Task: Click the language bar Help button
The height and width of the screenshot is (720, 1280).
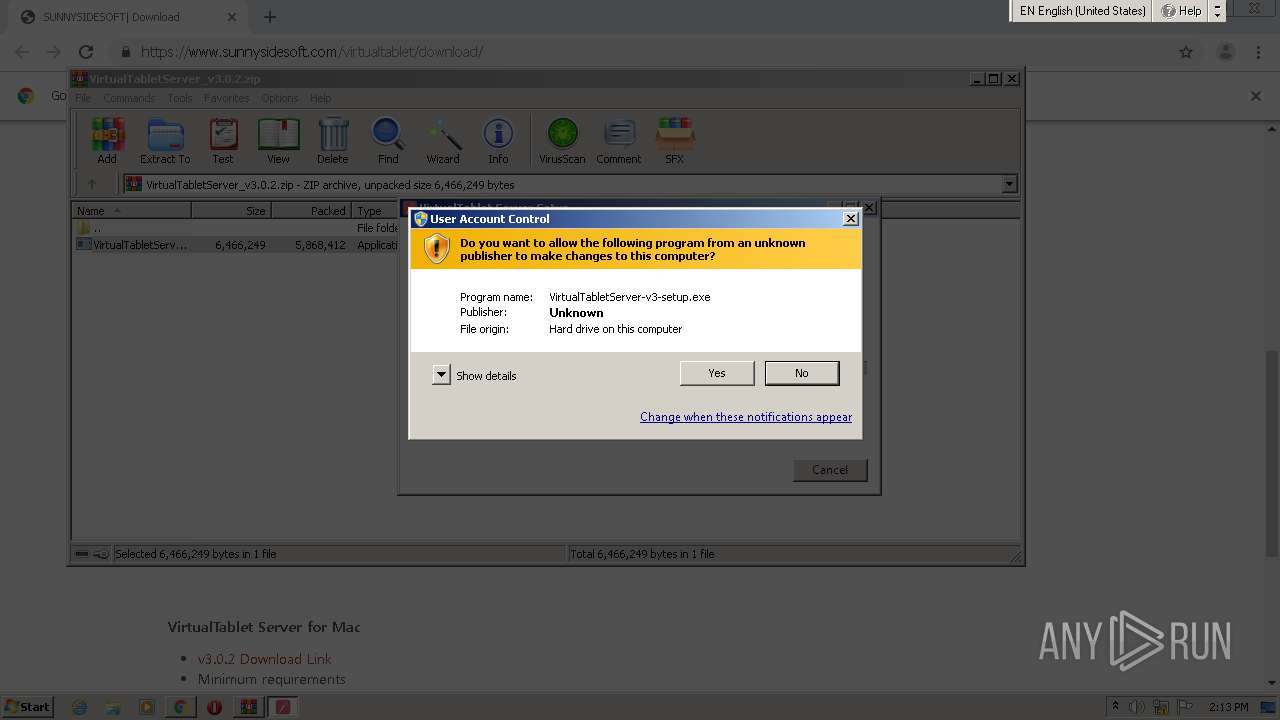Action: pyautogui.click(x=1181, y=11)
